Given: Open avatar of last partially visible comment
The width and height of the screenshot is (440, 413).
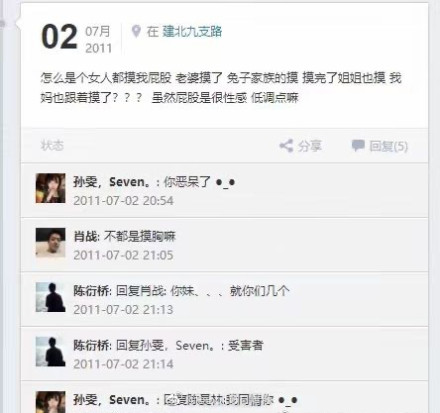Looking at the screenshot, I should [50, 402].
